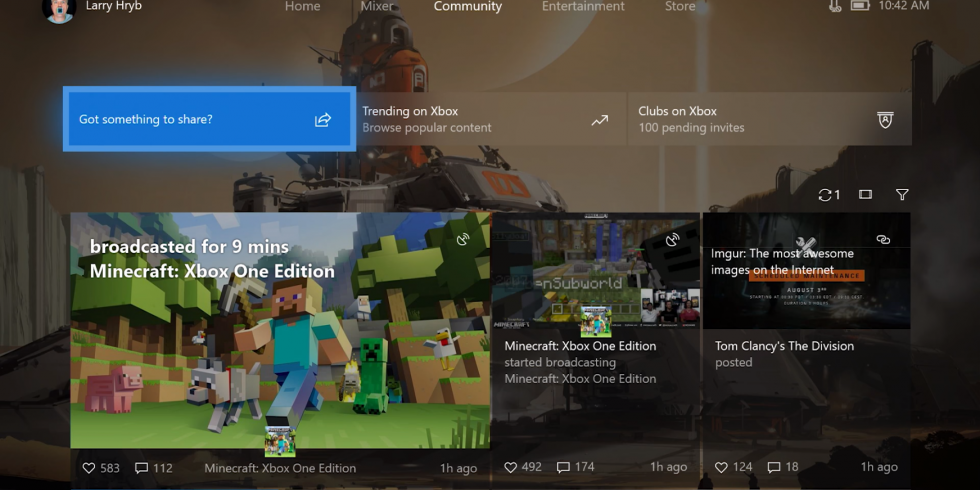
Task: Click Minecraft game thumbnail under large post
Action: coord(280,441)
